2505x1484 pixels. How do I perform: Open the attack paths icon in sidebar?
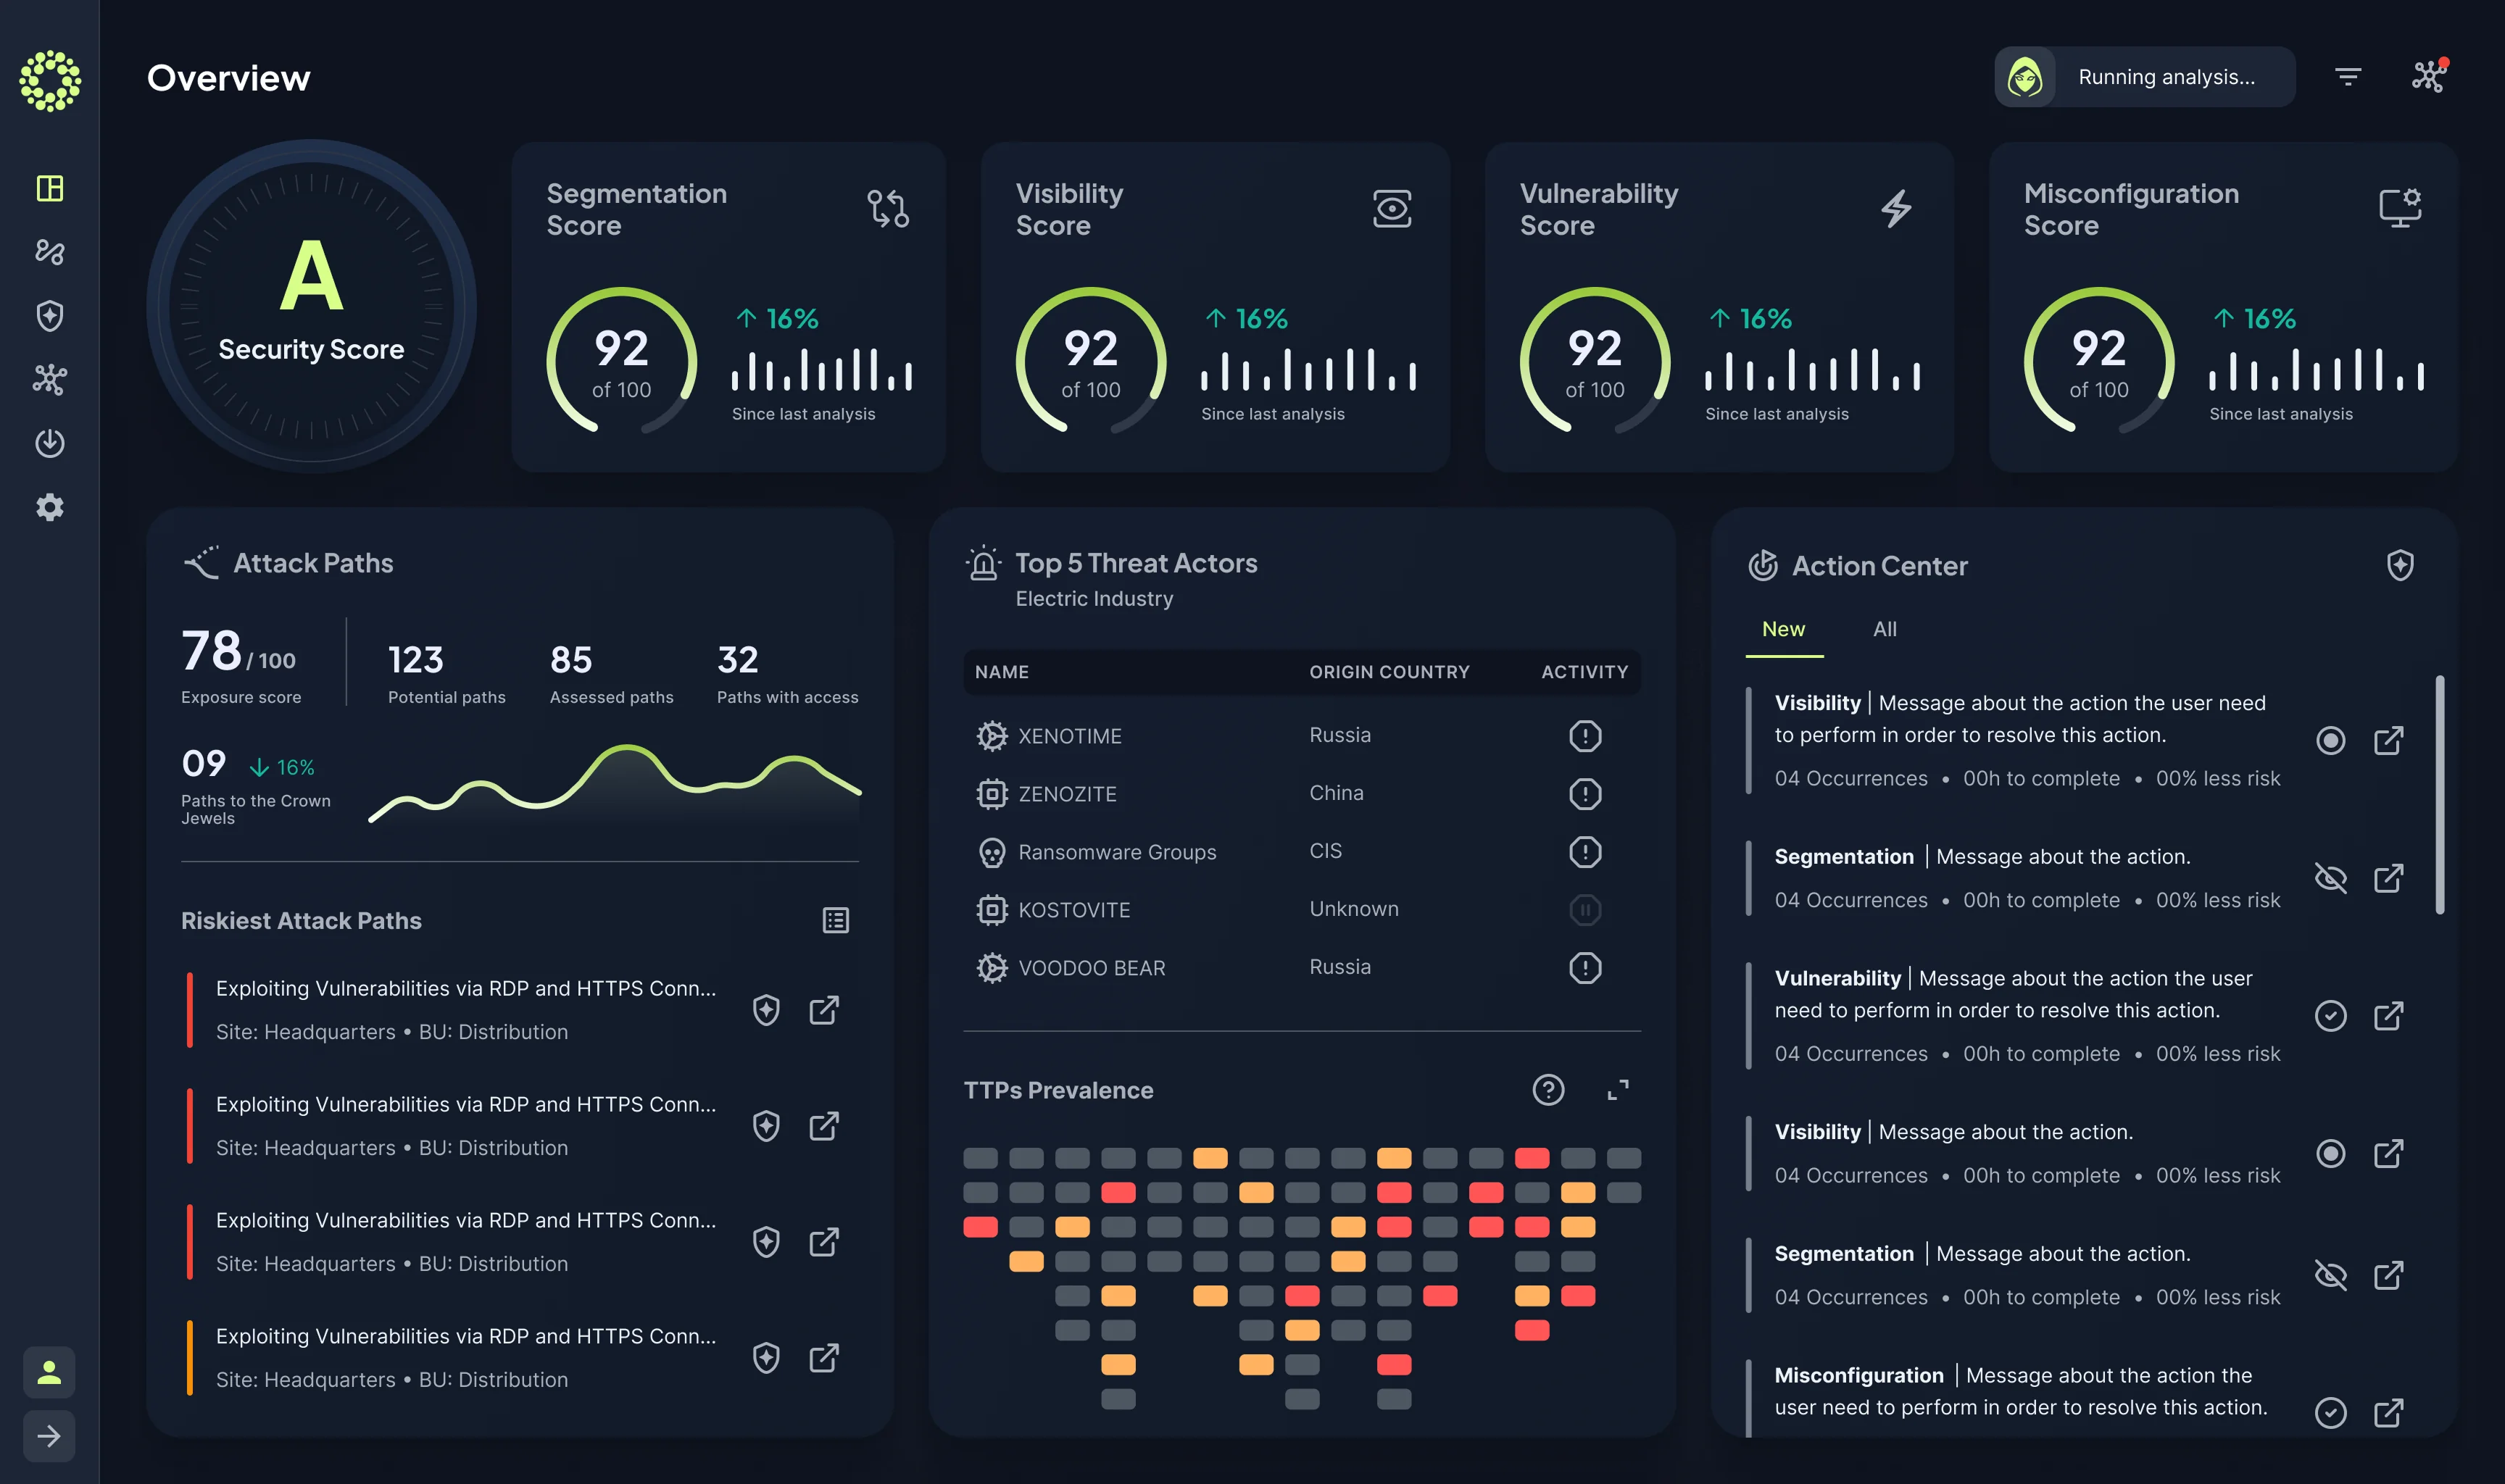coord(49,252)
